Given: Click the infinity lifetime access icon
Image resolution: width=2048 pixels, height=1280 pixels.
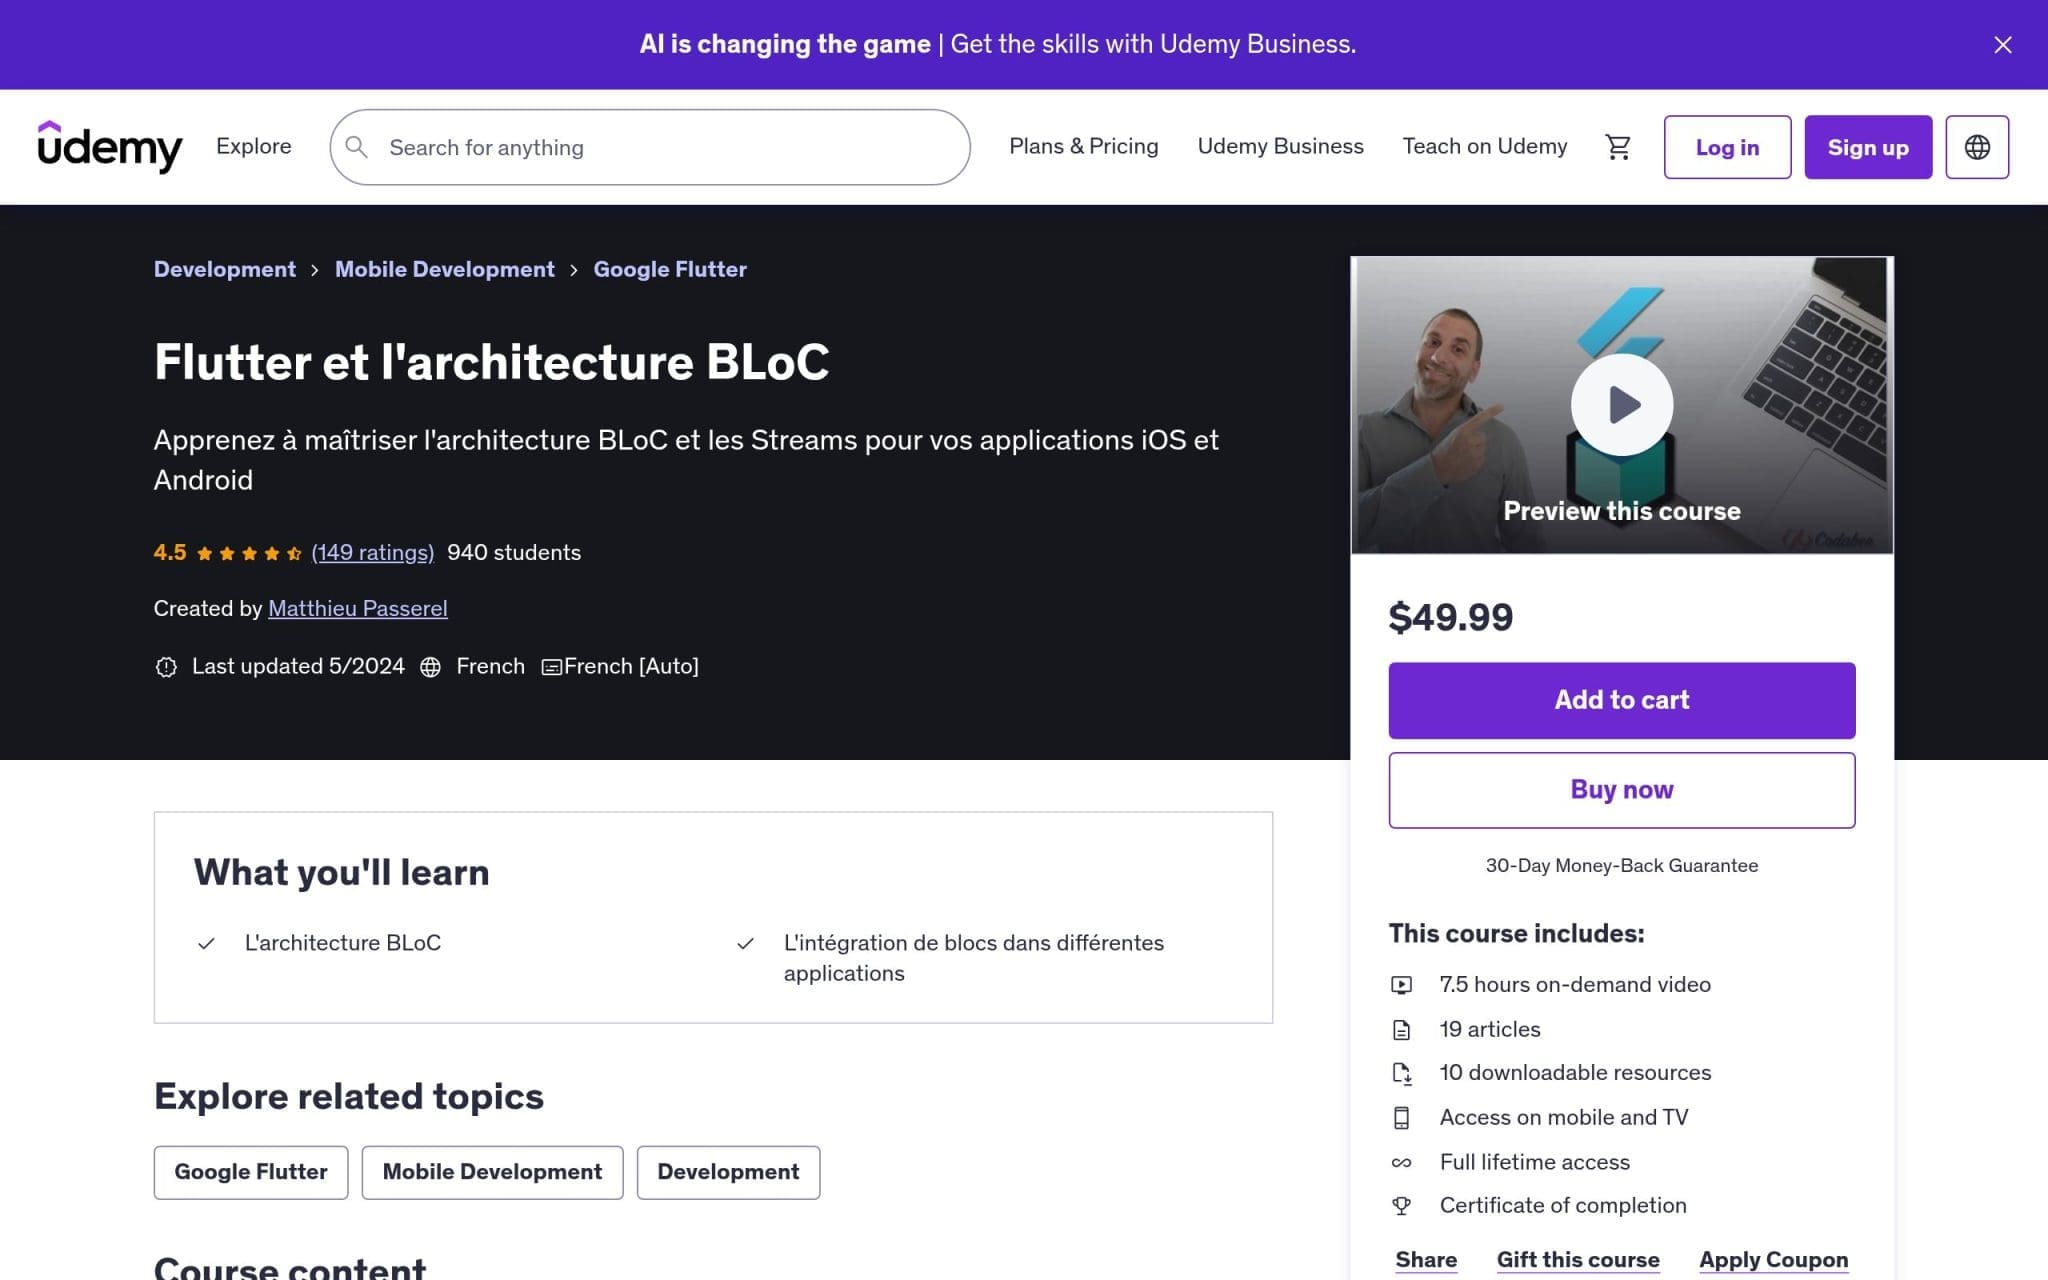Looking at the screenshot, I should (1402, 1163).
